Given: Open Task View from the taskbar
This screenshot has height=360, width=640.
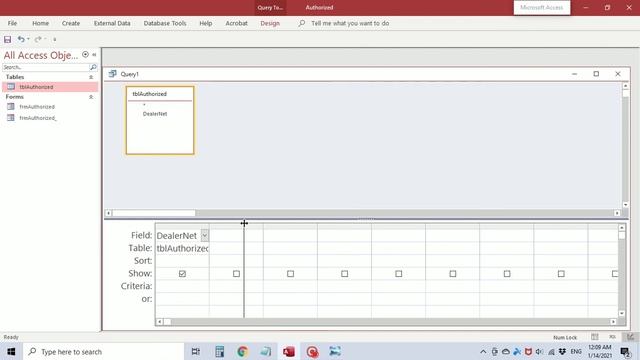Looking at the screenshot, I should [x=196, y=351].
